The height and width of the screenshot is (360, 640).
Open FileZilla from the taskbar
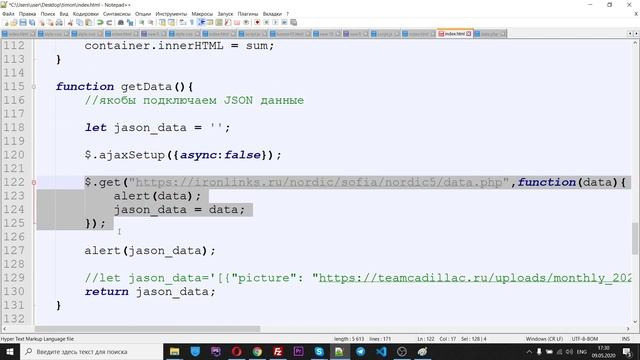pyautogui.click(x=278, y=351)
